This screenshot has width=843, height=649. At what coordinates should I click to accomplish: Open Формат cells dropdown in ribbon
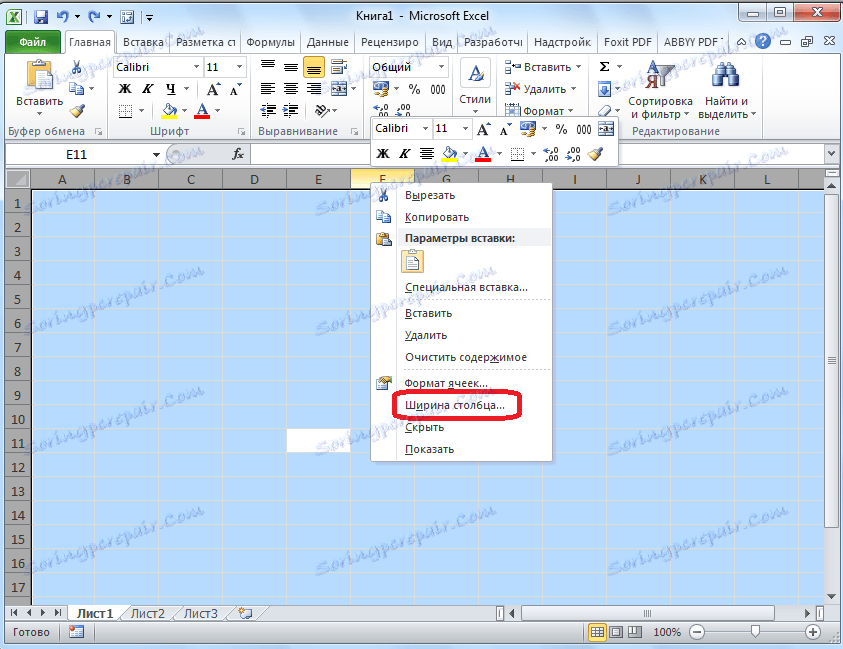pyautogui.click(x=539, y=111)
